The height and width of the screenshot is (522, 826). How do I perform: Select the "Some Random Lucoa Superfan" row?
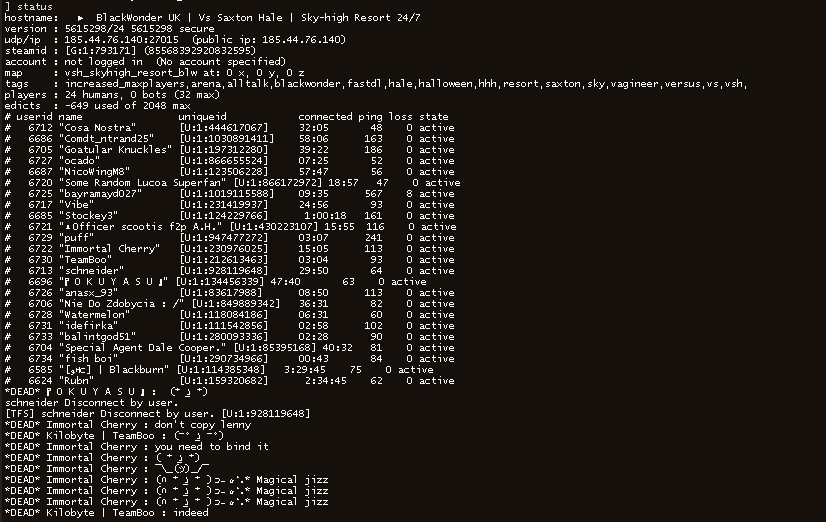click(x=232, y=183)
